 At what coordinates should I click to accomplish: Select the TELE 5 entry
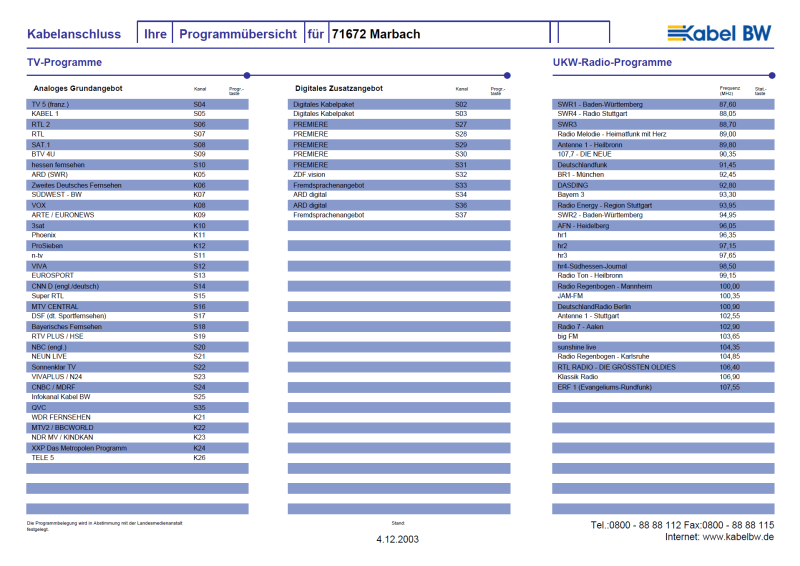[x=43, y=458]
